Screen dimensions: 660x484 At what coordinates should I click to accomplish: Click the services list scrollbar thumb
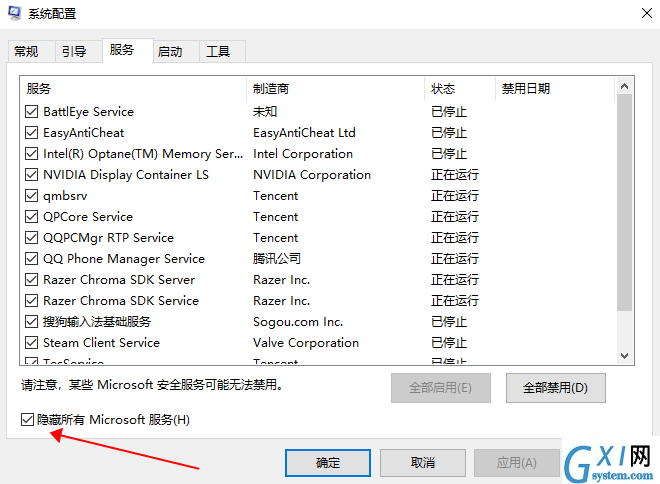point(625,202)
